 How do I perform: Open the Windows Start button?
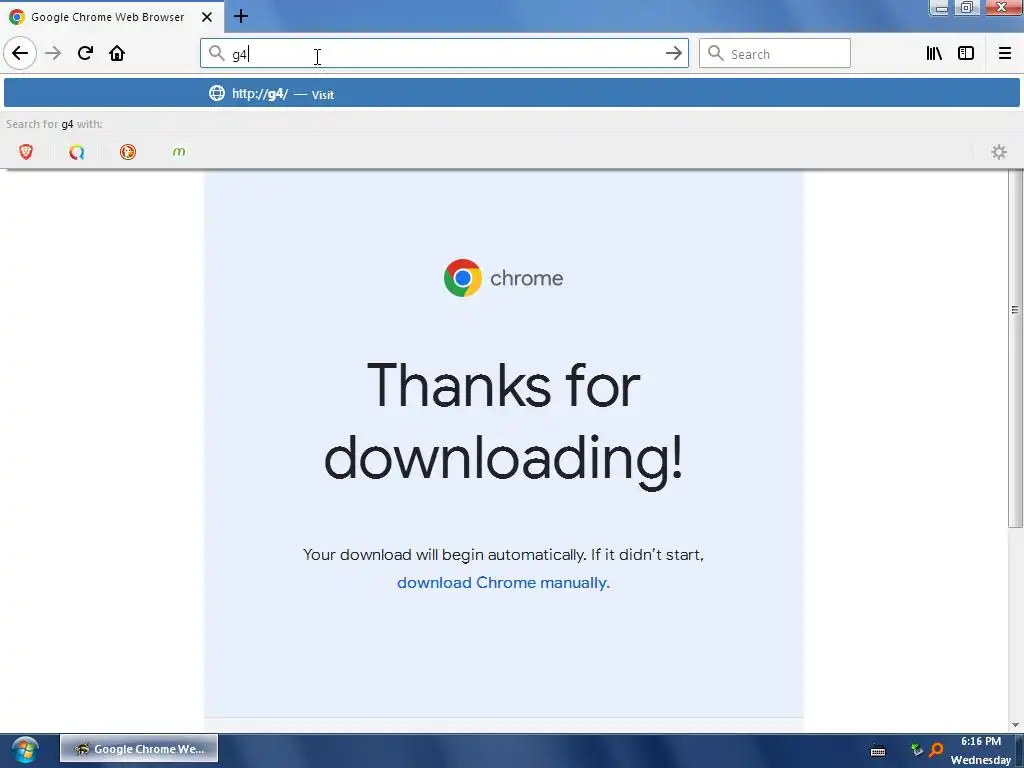click(x=25, y=749)
